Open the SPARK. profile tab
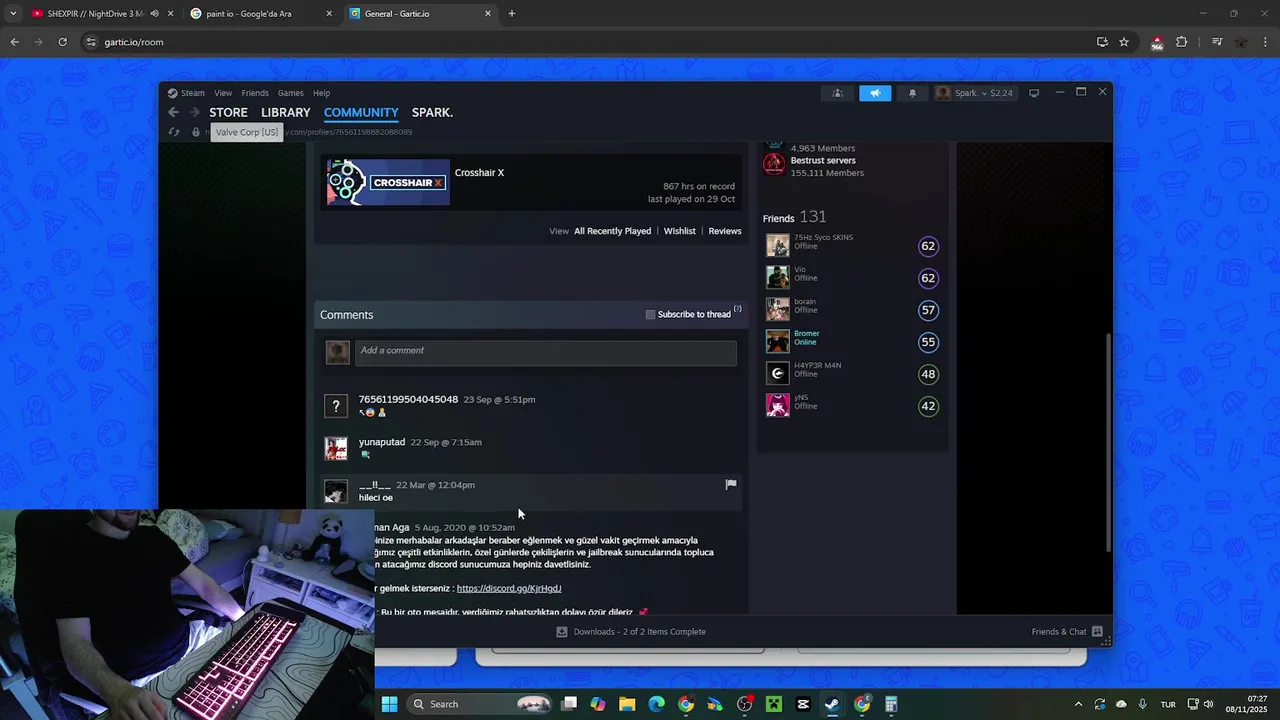 click(432, 112)
